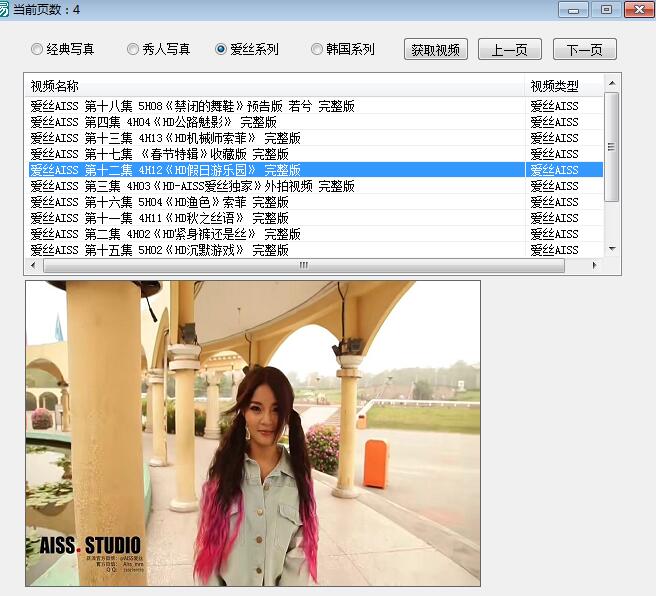The width and height of the screenshot is (656, 596).
Task: Click the horizontal scrollbar left arrow
Action: coord(33,265)
